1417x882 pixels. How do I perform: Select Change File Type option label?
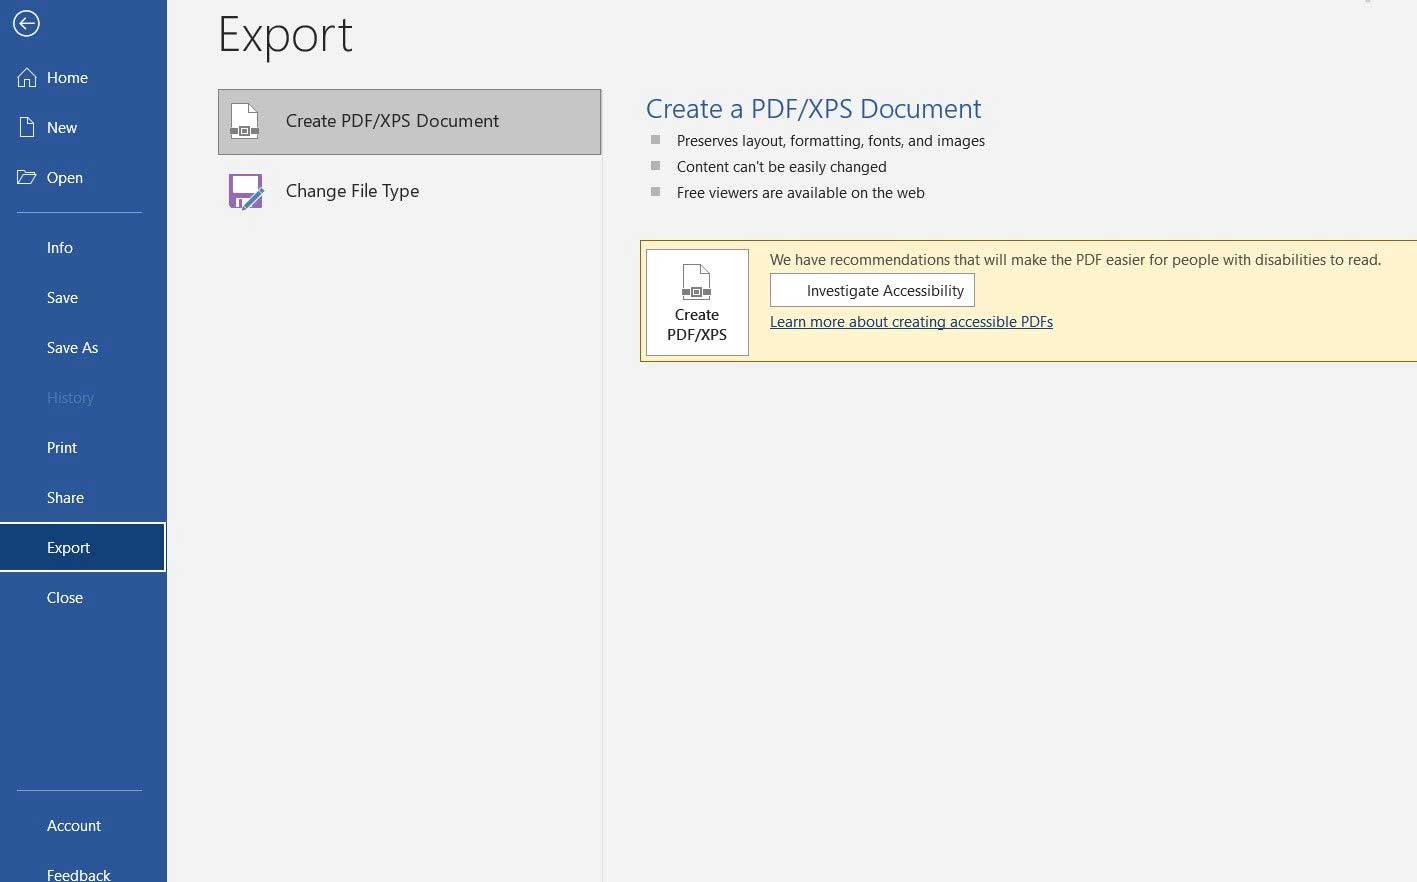point(352,191)
